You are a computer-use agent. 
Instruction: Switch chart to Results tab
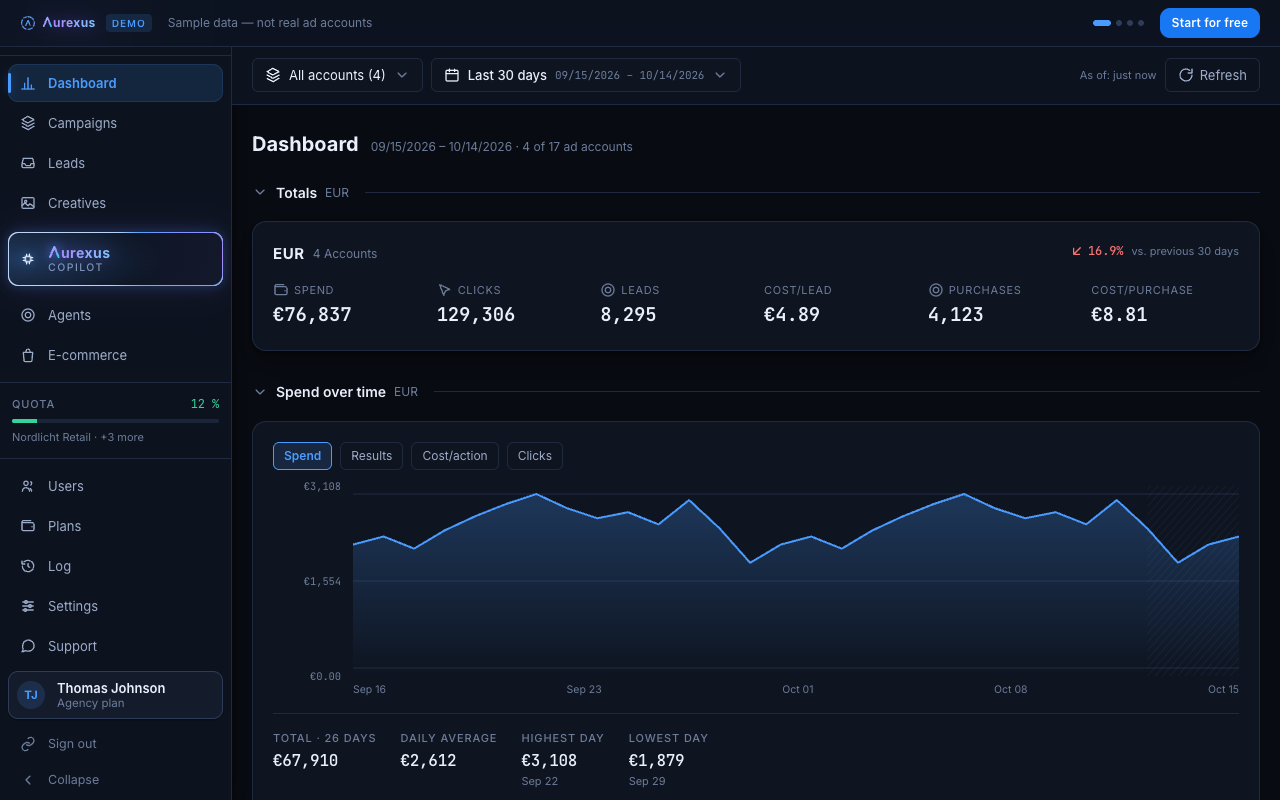(x=371, y=456)
